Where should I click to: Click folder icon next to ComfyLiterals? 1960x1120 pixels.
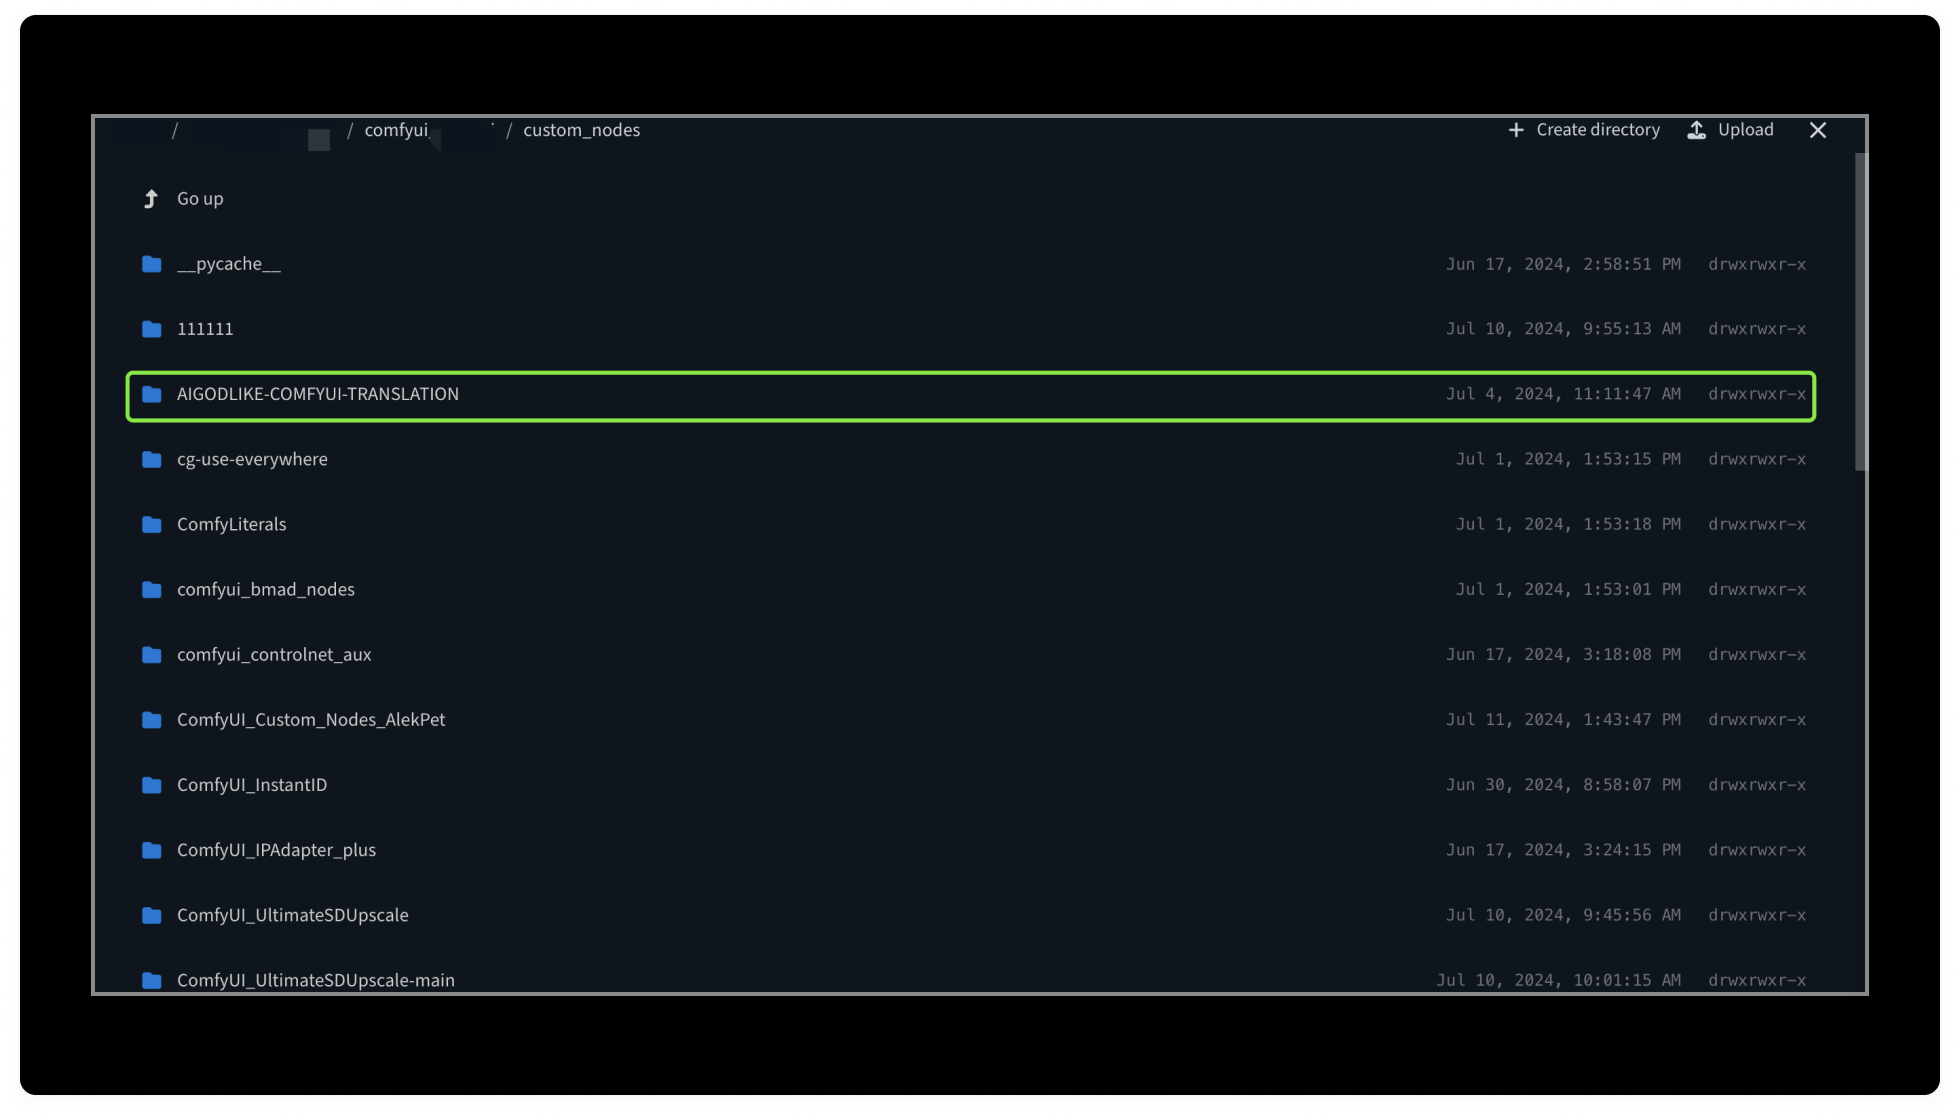[152, 524]
